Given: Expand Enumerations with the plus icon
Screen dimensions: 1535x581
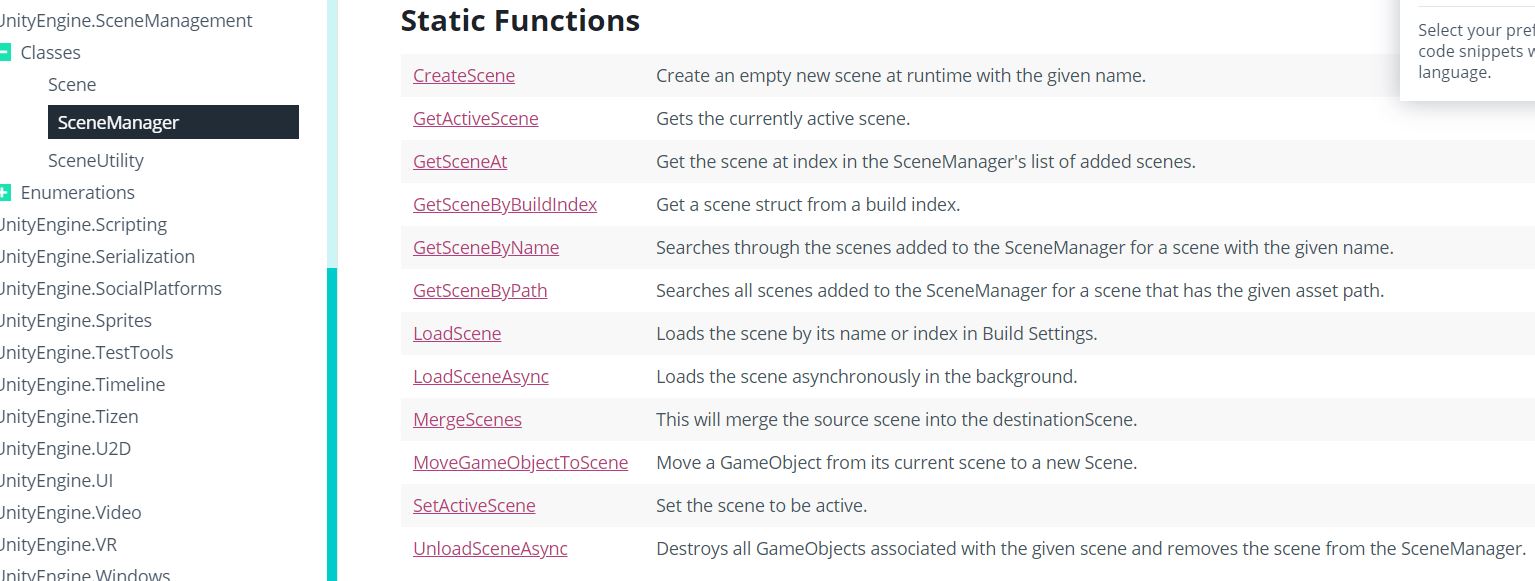Looking at the screenshot, I should pyautogui.click(x=5, y=193).
